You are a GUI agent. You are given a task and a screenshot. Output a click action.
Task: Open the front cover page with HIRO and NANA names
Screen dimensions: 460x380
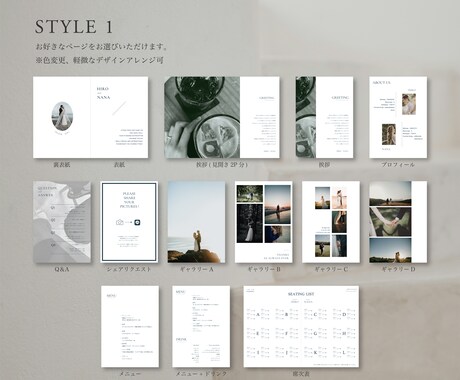click(120, 117)
